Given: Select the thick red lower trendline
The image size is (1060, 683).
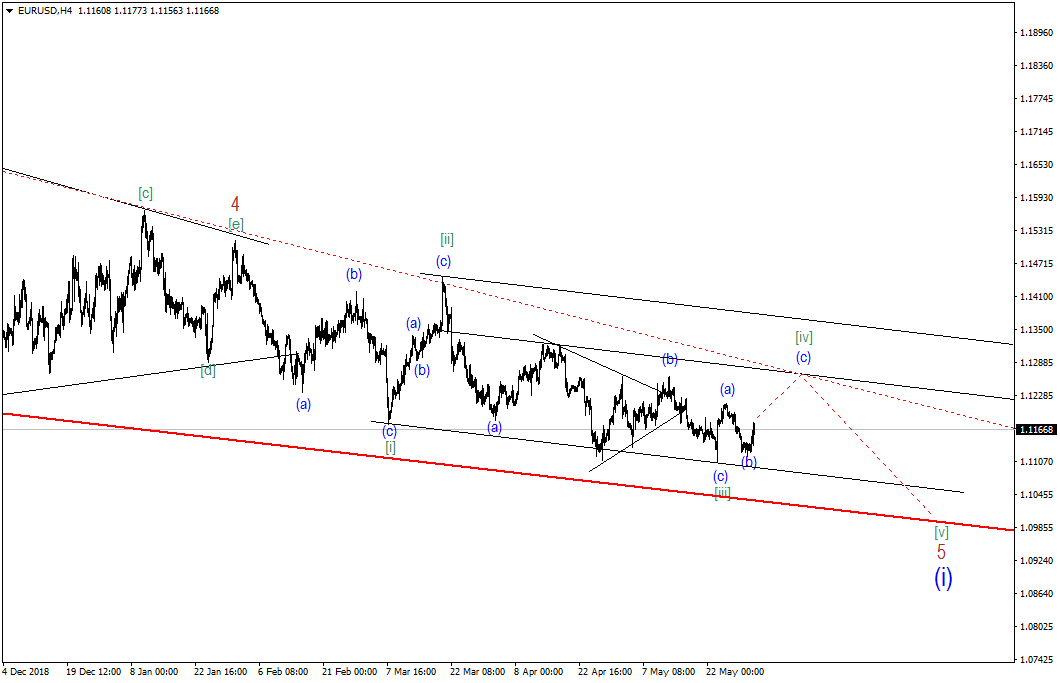Looking at the screenshot, I should [507, 471].
